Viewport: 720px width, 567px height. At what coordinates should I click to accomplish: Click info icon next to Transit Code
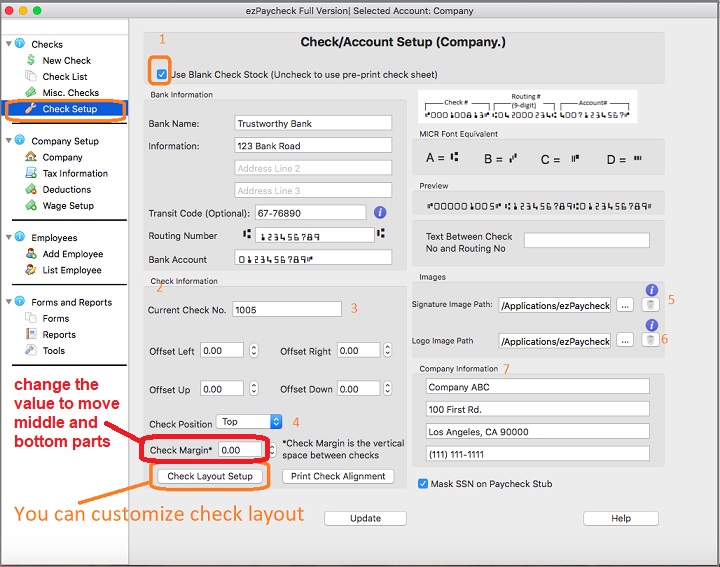click(380, 212)
